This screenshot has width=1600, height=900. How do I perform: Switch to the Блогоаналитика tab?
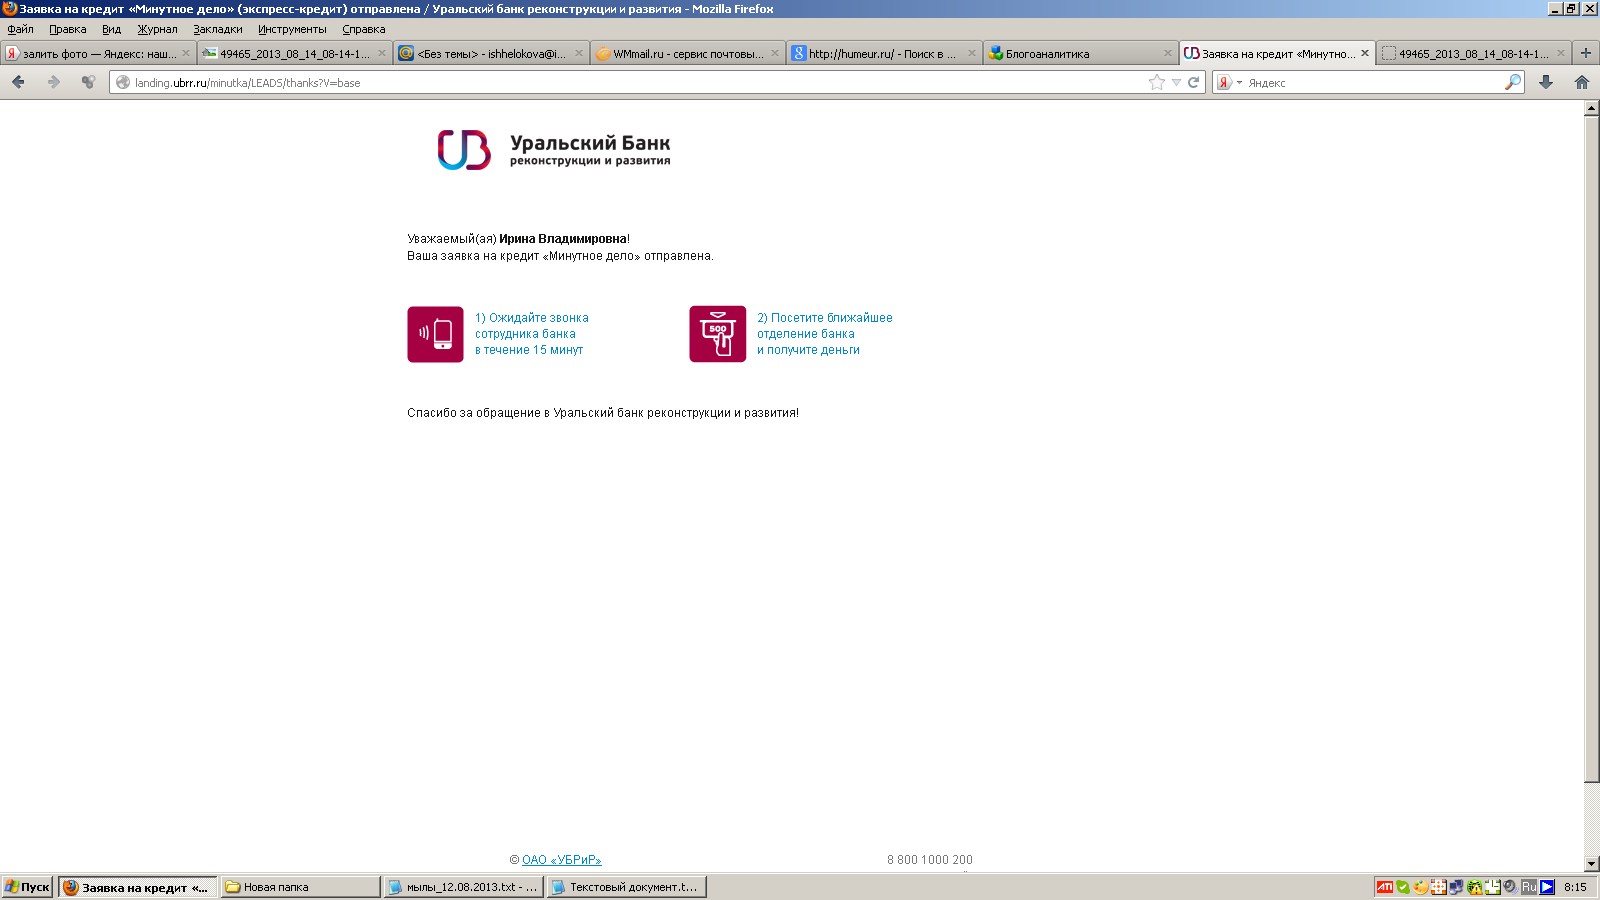tap(1079, 53)
